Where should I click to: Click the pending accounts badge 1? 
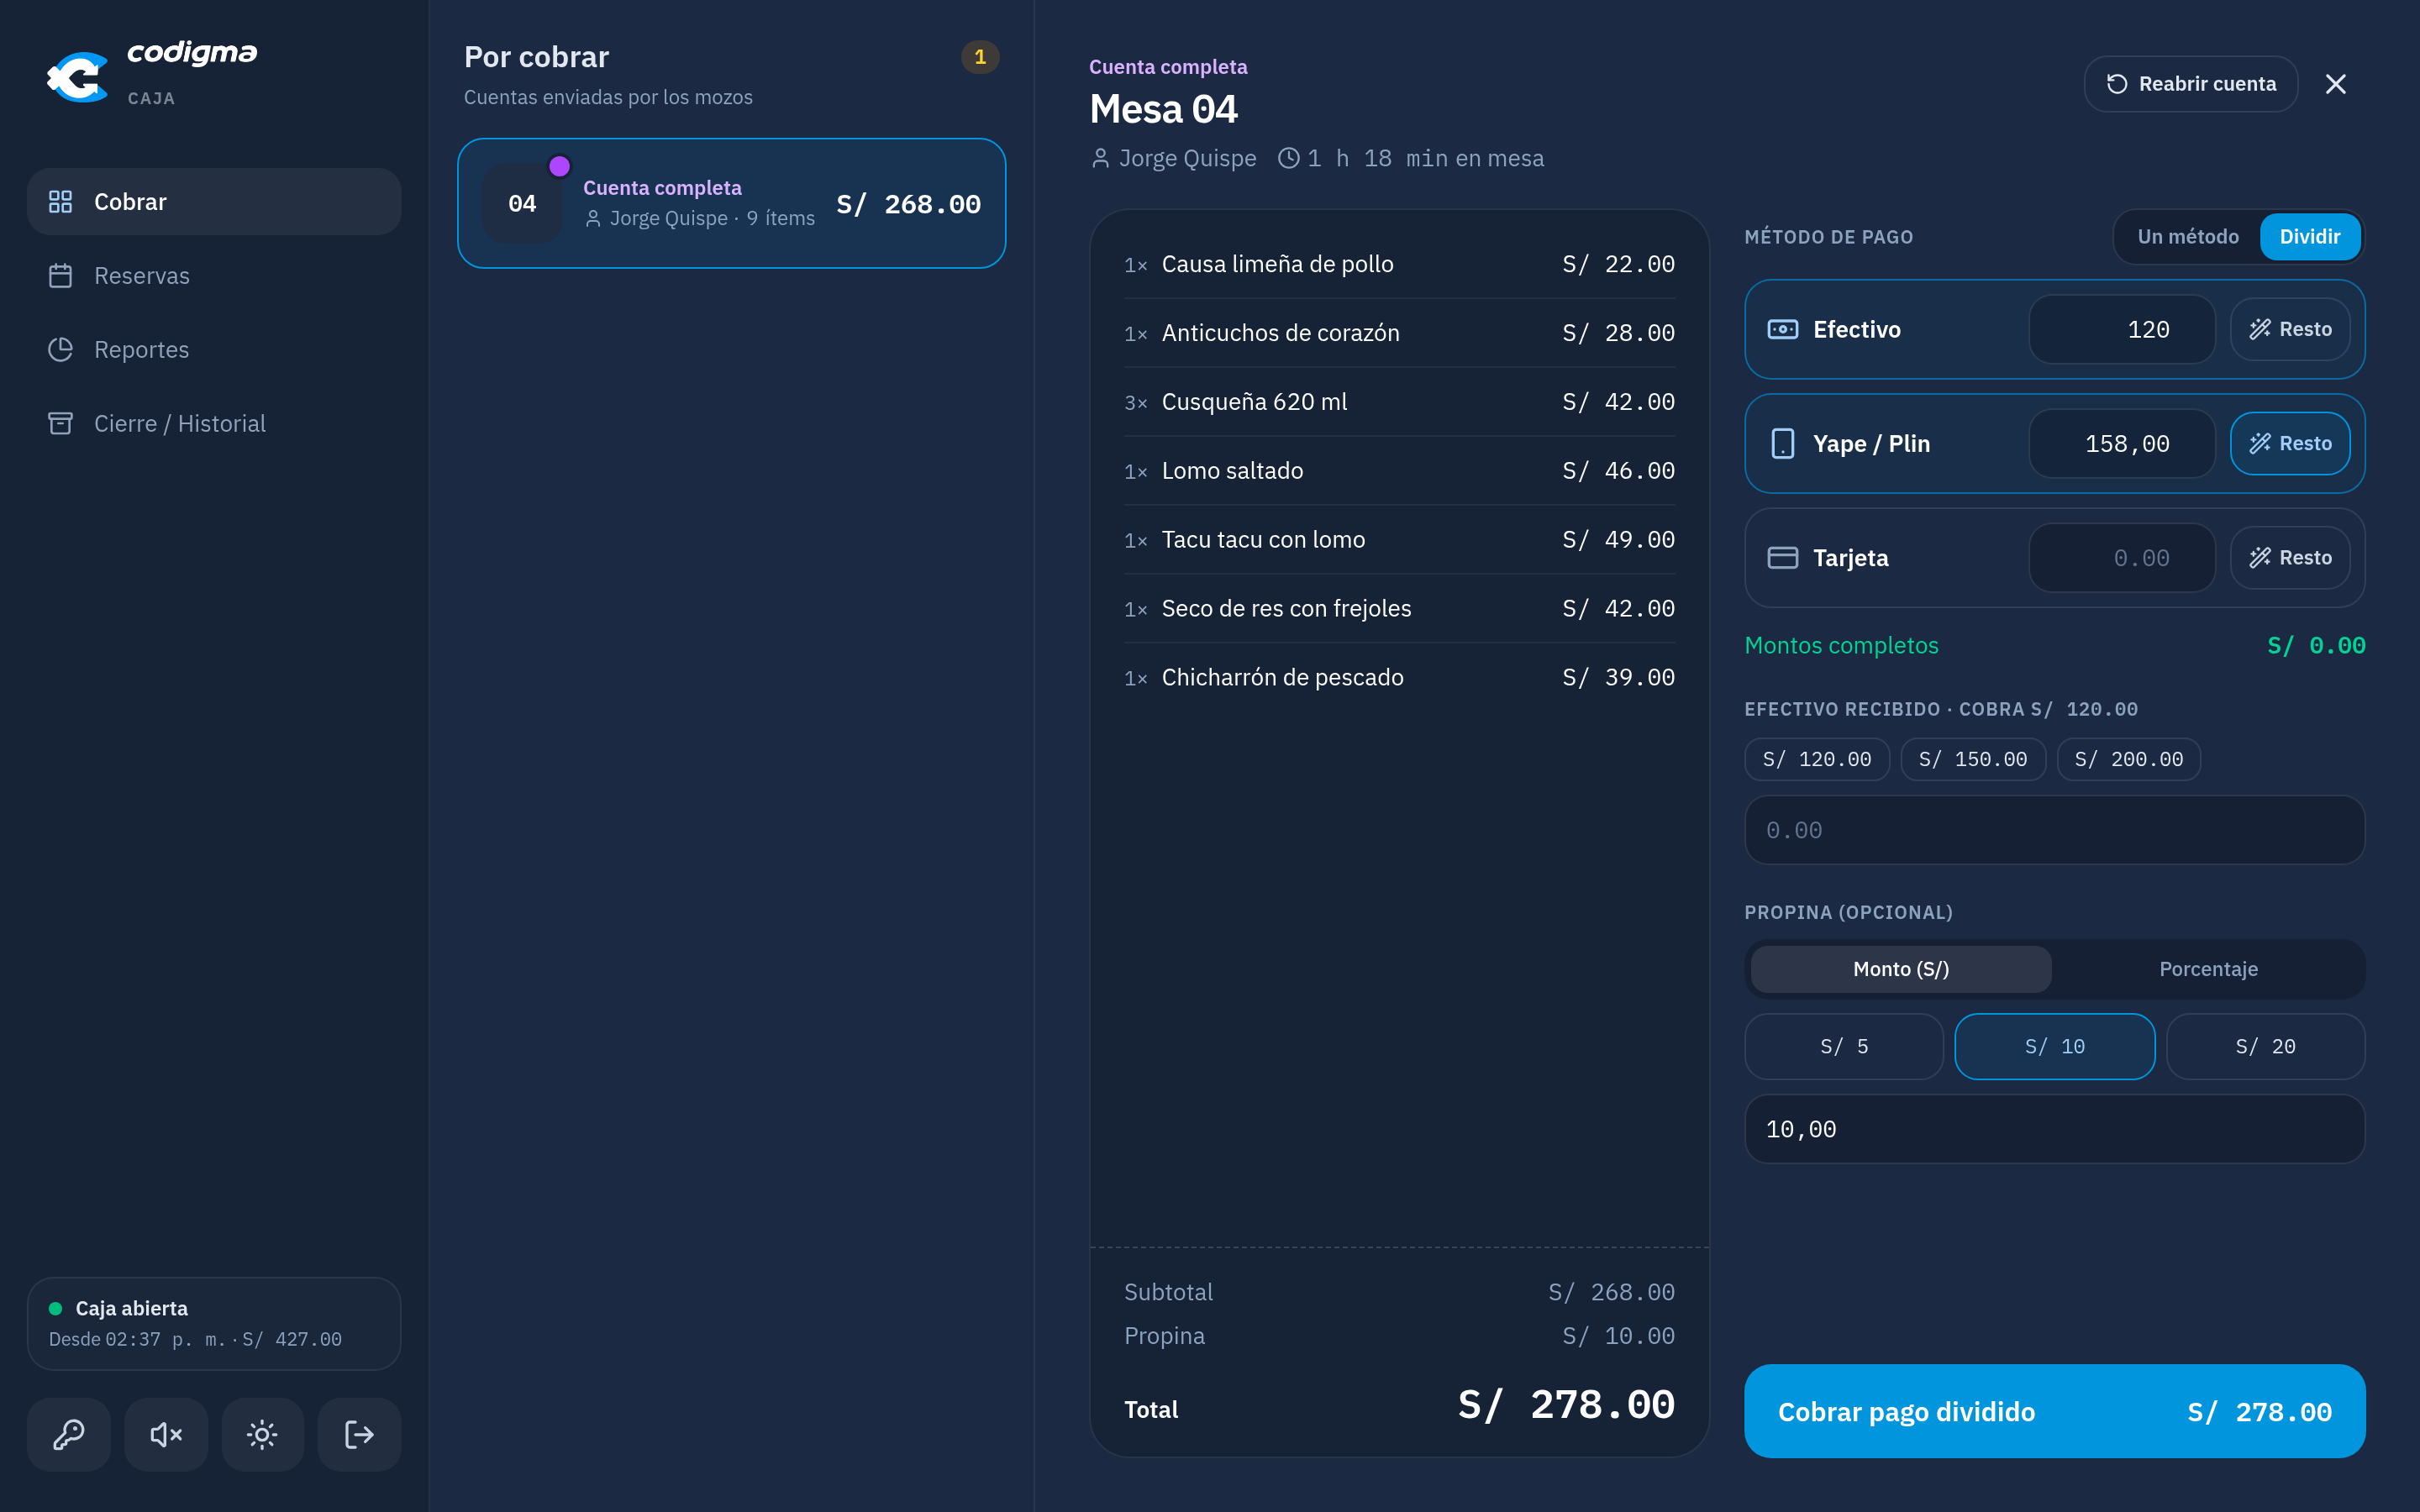coord(979,57)
